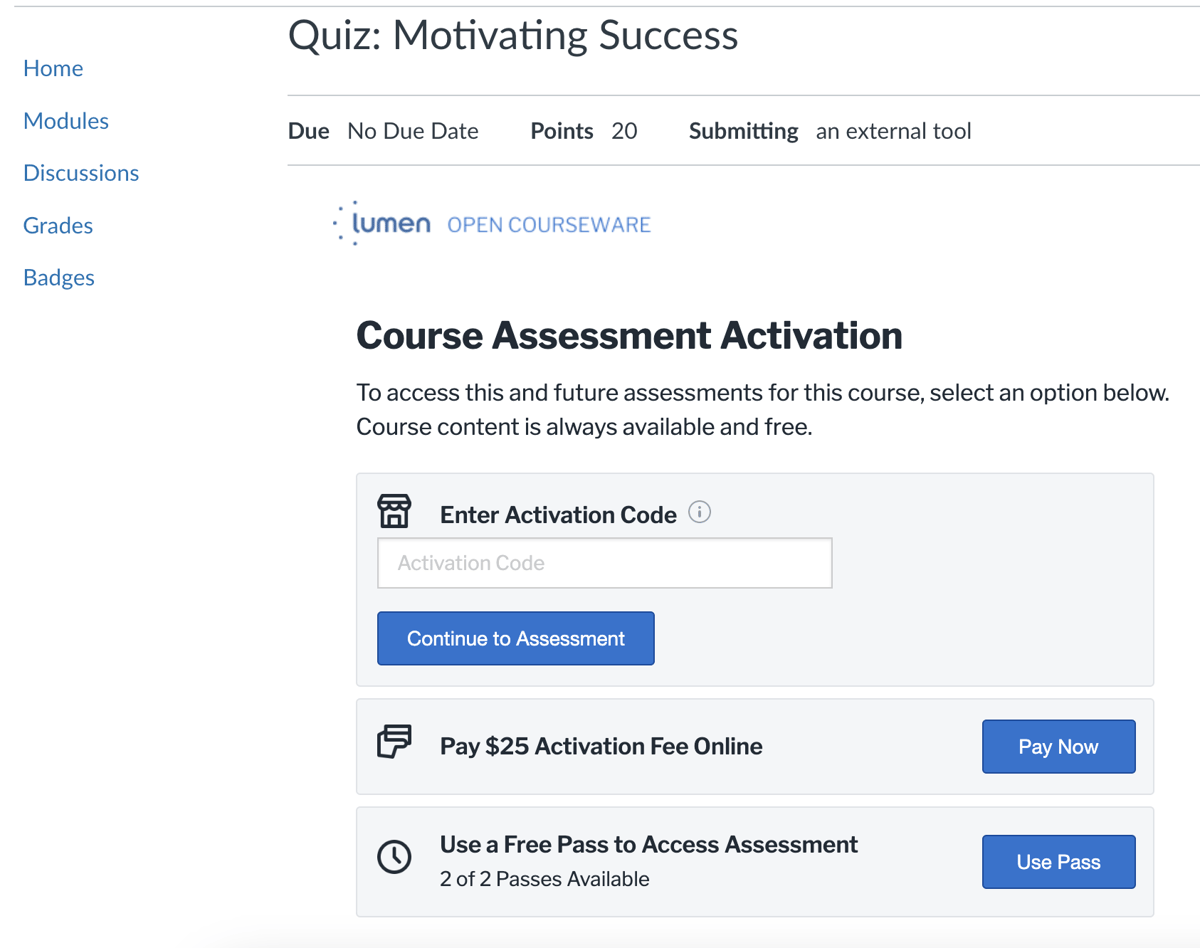Open the Discussions section
The width and height of the screenshot is (1200, 948).
(81, 172)
